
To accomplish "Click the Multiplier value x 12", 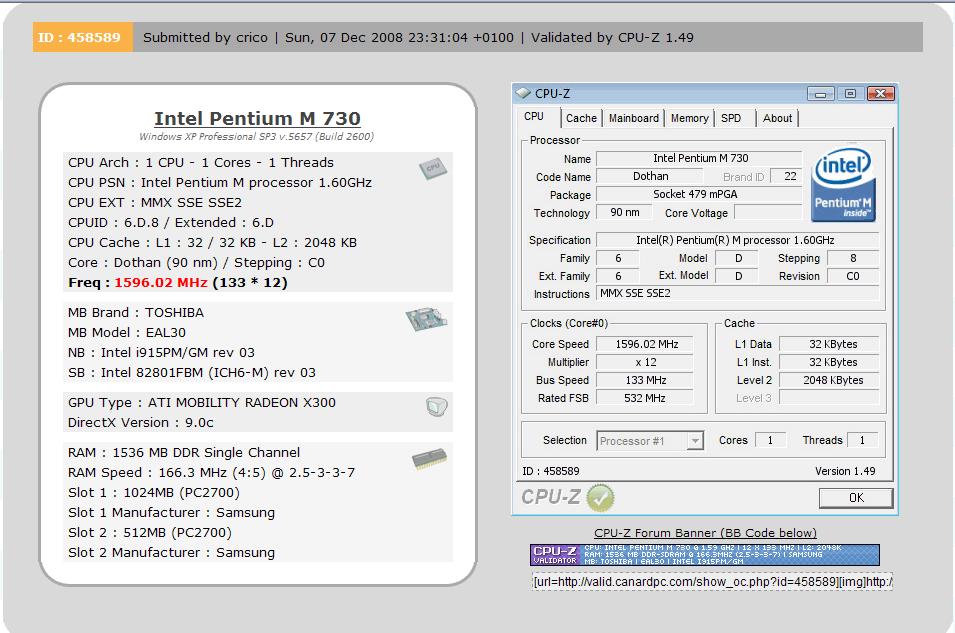I will tap(646, 362).
